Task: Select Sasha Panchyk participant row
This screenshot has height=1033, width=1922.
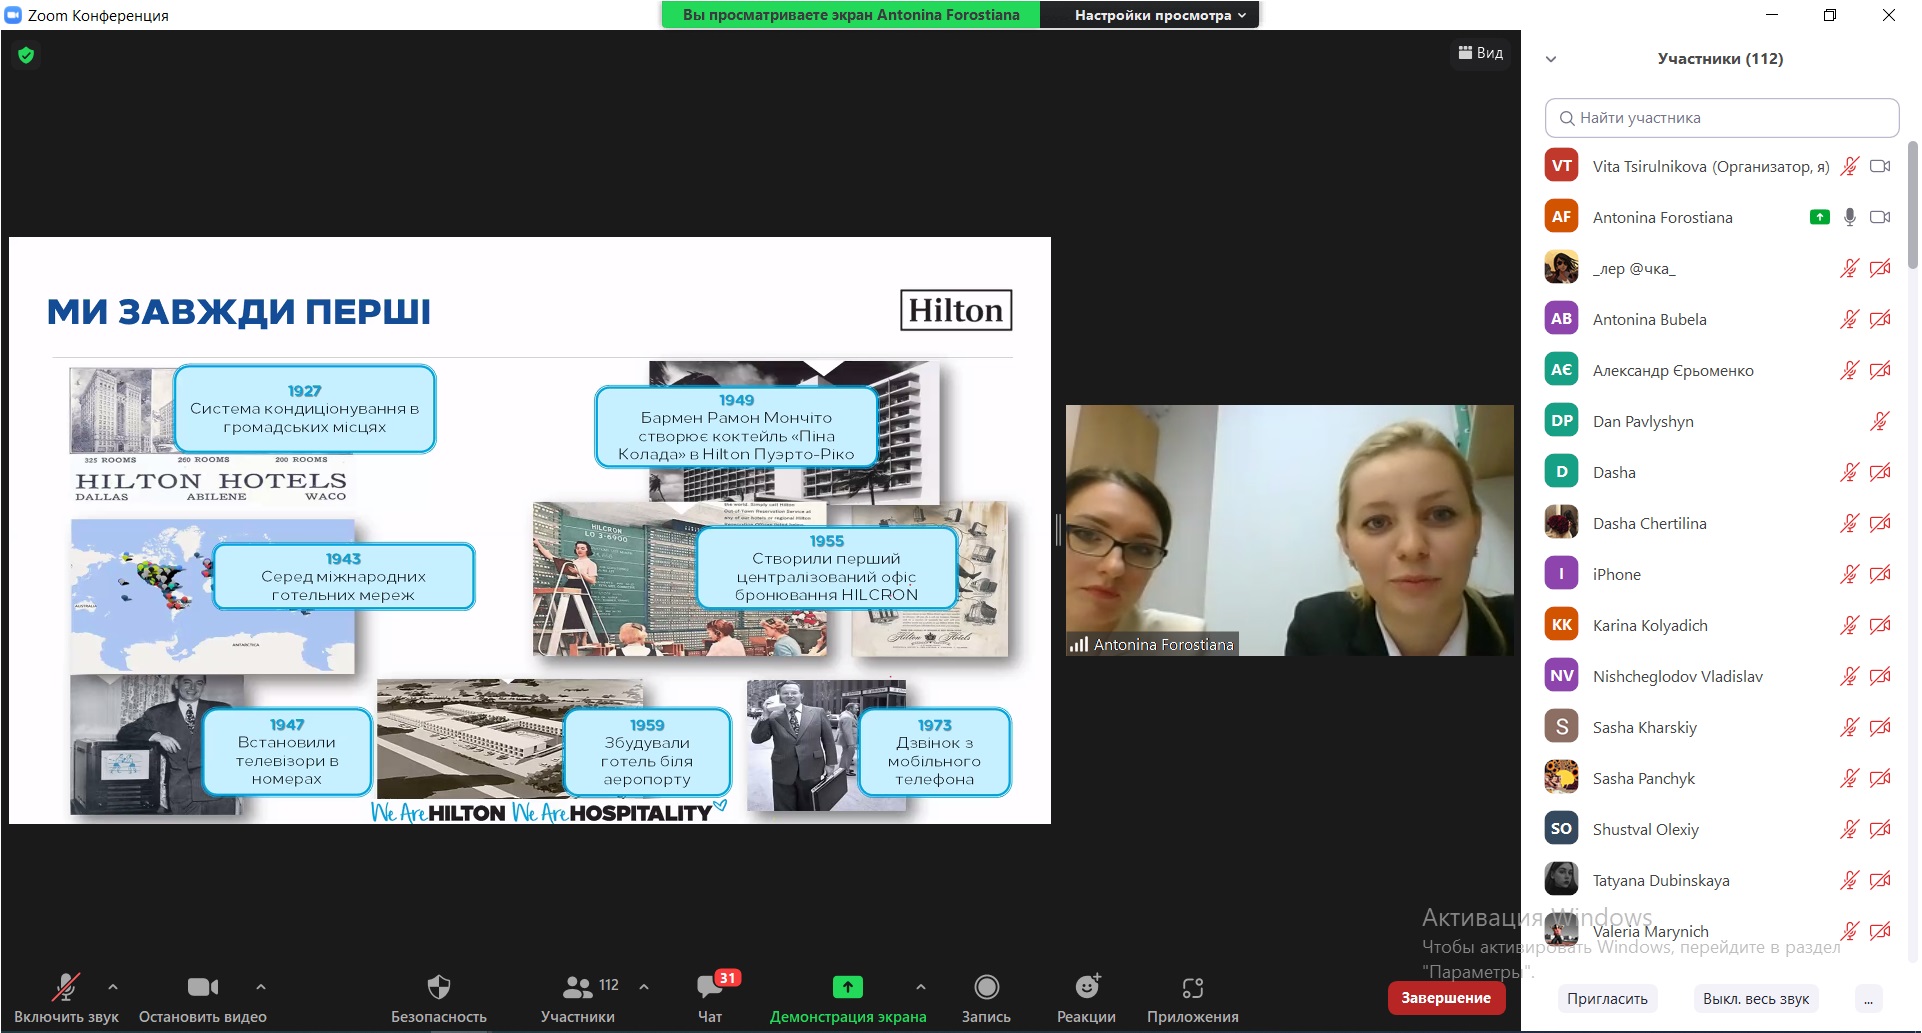Action: [x=1720, y=778]
